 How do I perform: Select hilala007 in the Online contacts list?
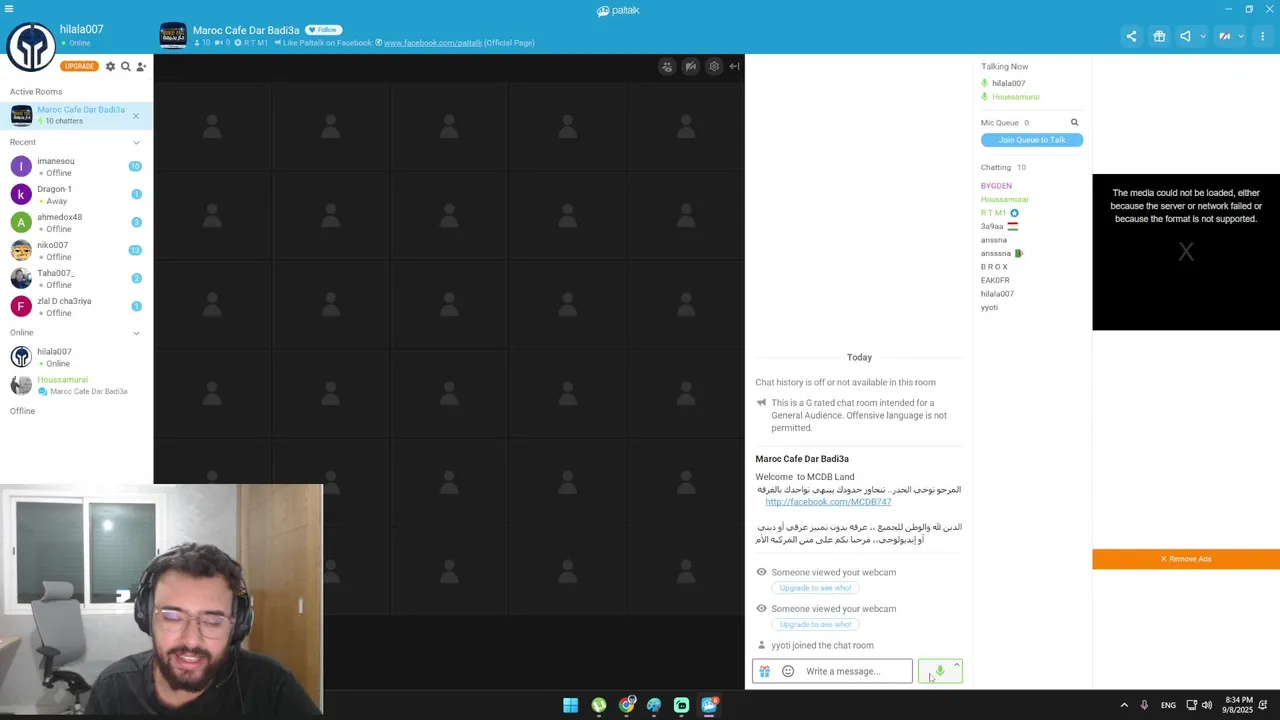point(76,357)
